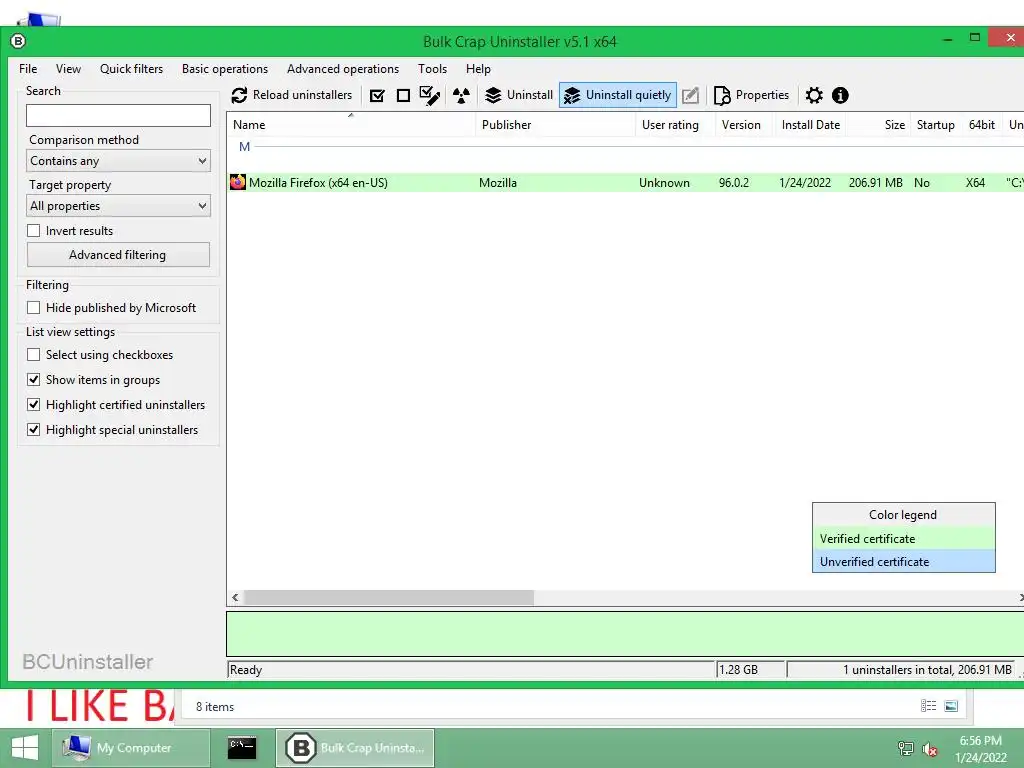Toggle Invert results checkbox
This screenshot has height=768, width=1024.
33,231
